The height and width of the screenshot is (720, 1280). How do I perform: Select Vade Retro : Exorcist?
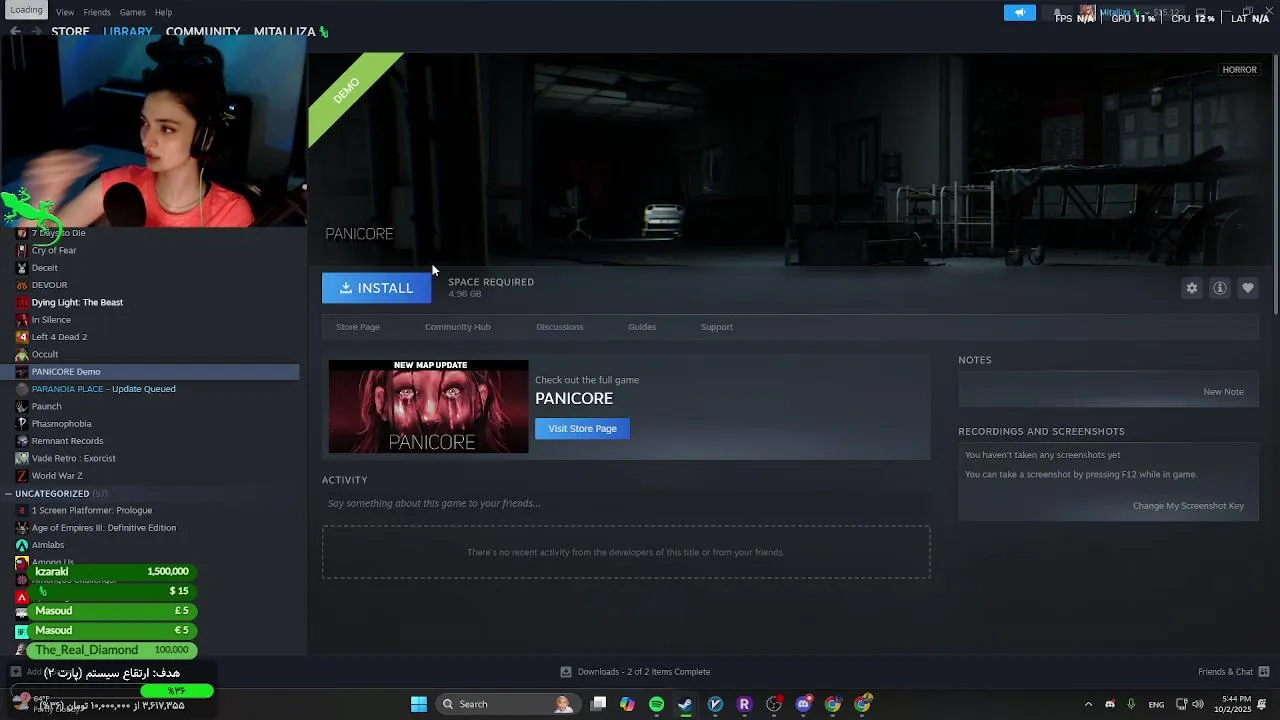point(73,458)
